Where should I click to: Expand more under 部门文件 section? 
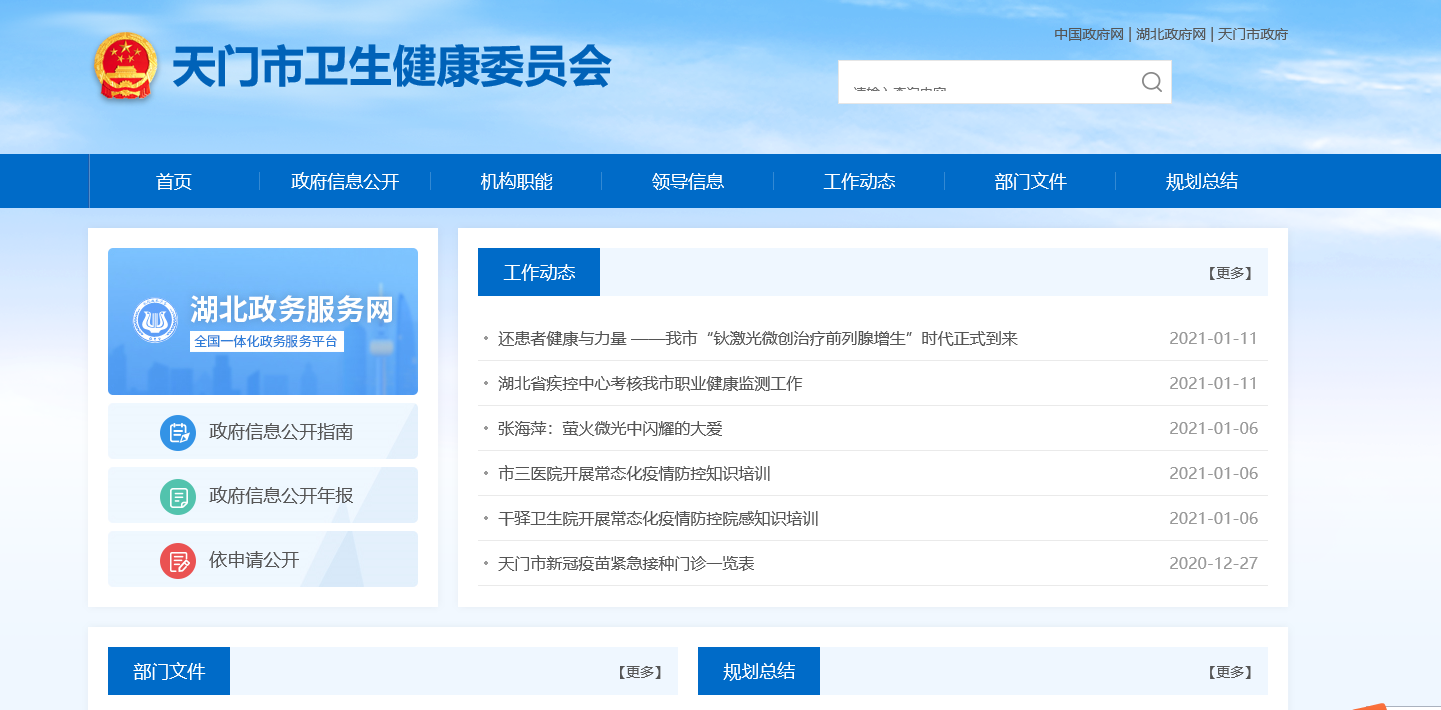point(639,672)
